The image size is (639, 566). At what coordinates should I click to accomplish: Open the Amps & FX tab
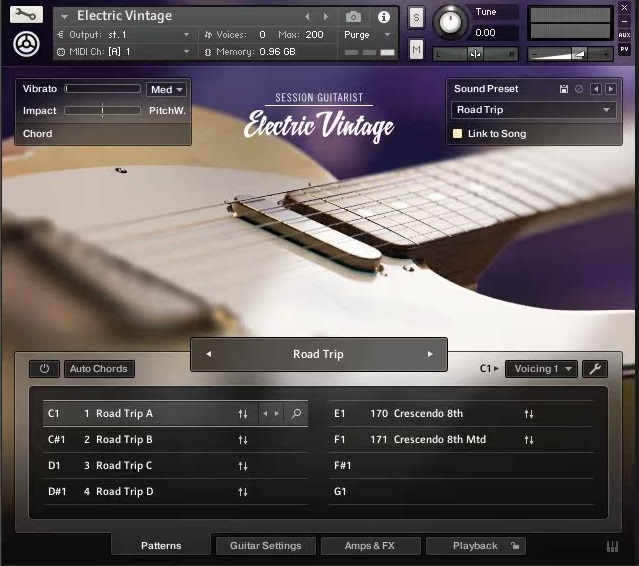pyautogui.click(x=370, y=546)
